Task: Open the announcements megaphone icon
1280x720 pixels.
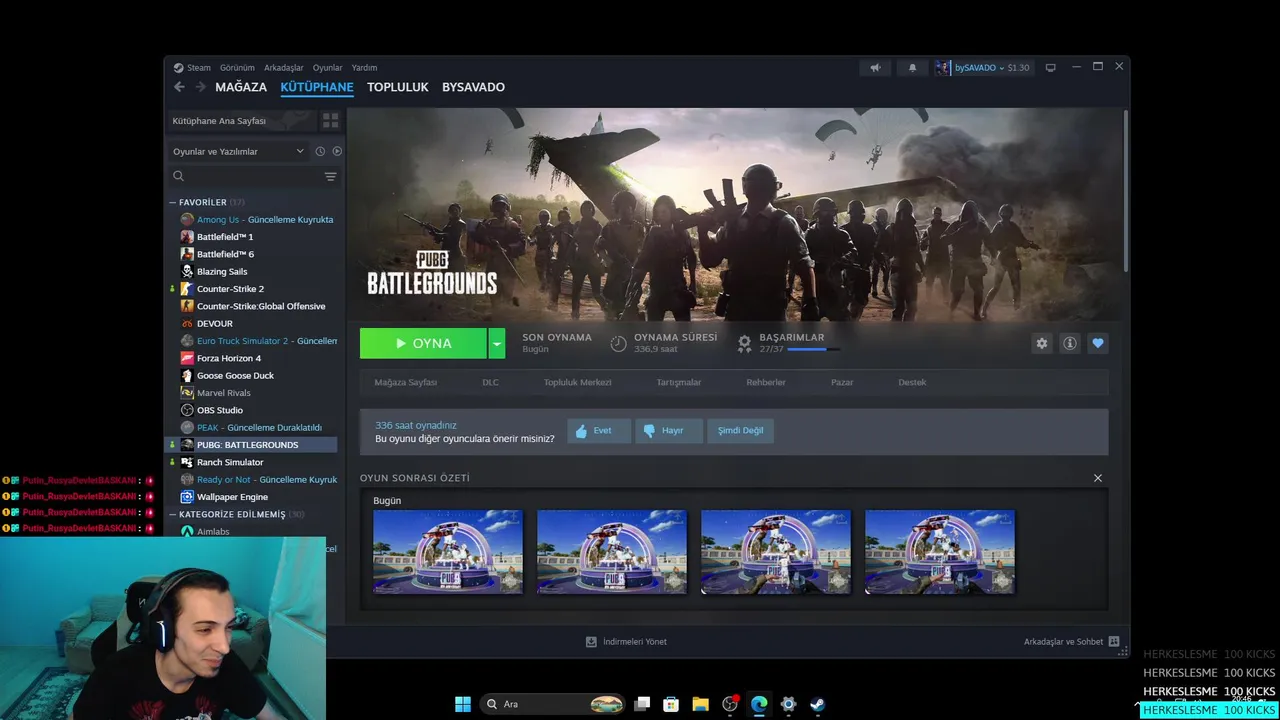Action: [875, 68]
